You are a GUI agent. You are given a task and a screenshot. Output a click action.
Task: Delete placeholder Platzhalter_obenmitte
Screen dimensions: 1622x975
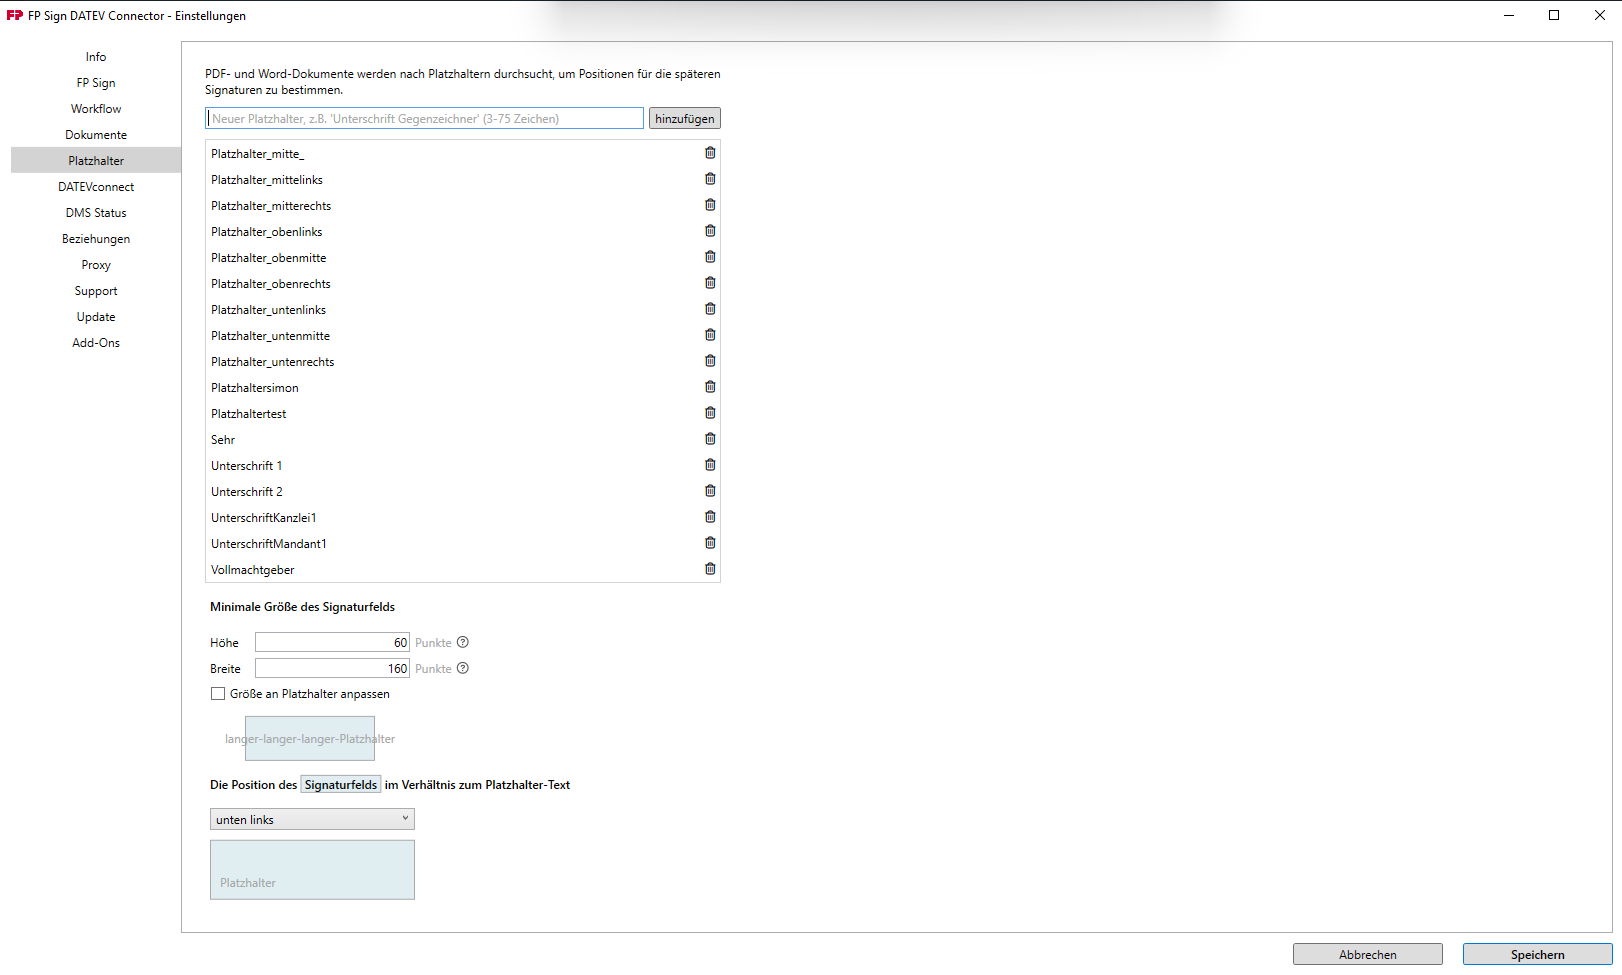[x=710, y=257]
